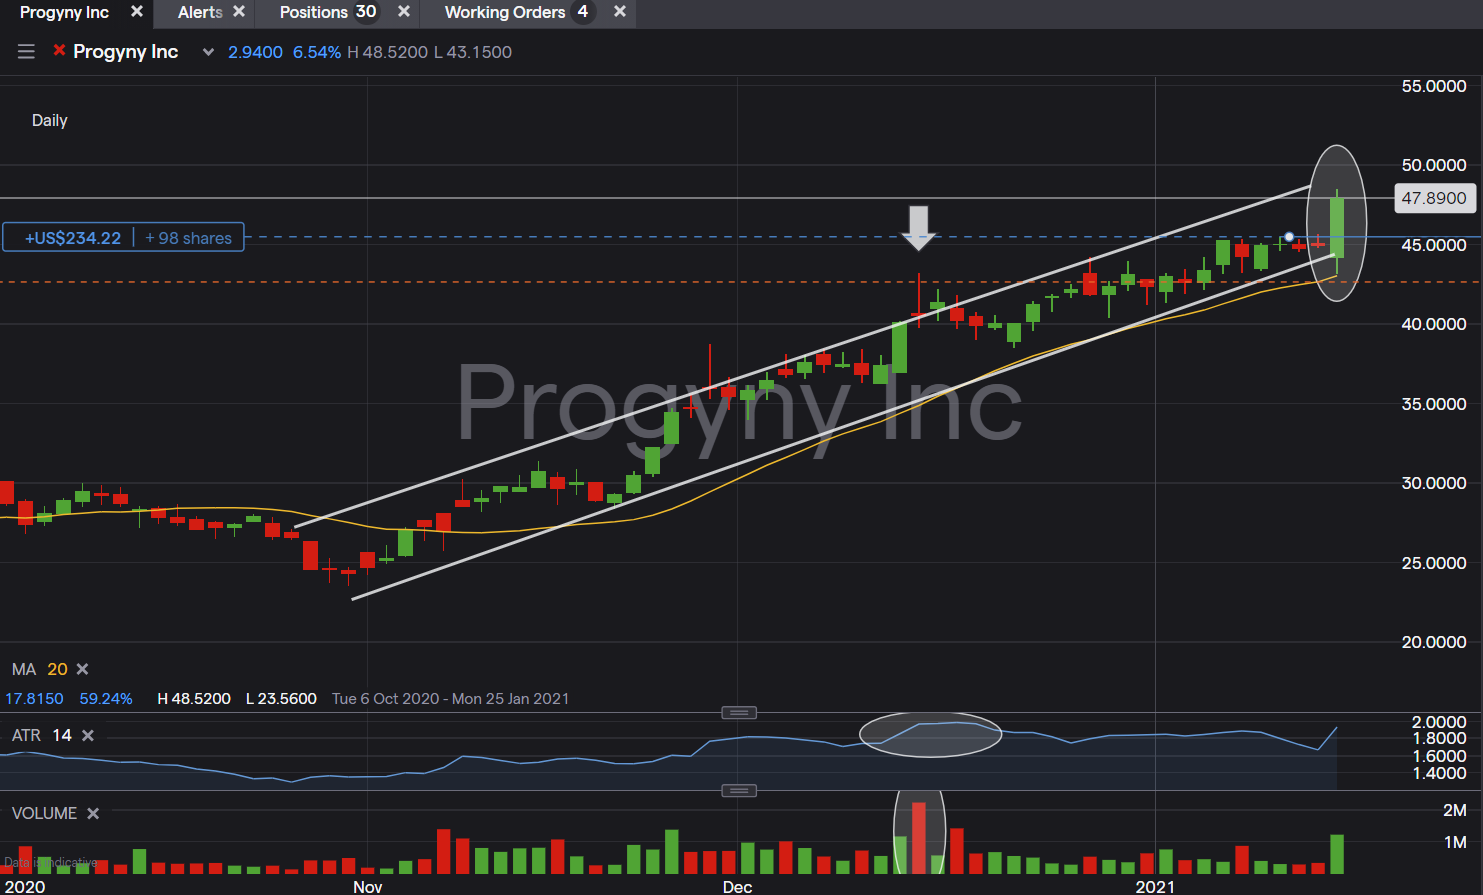Close the Alerts tab

[239, 12]
